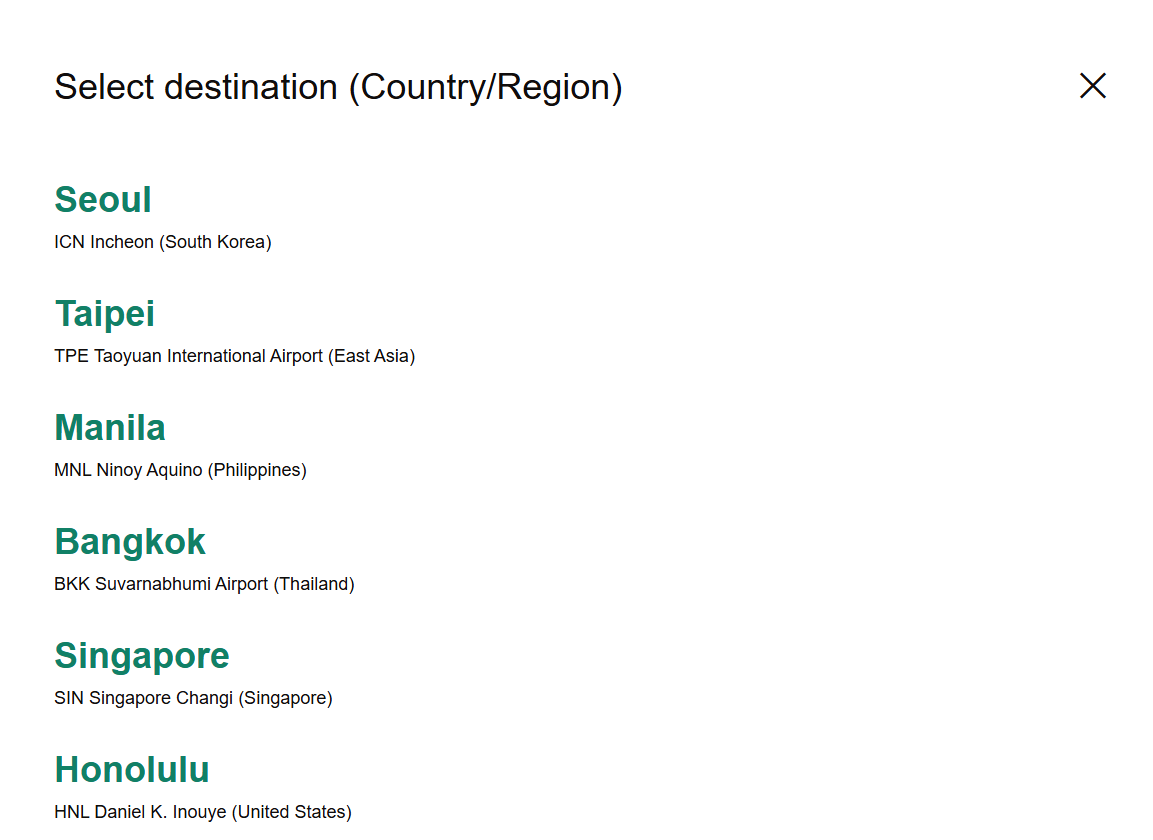Click the ICN Incheon airport name
Viewport: 1153px width, 840px height.
click(x=104, y=242)
